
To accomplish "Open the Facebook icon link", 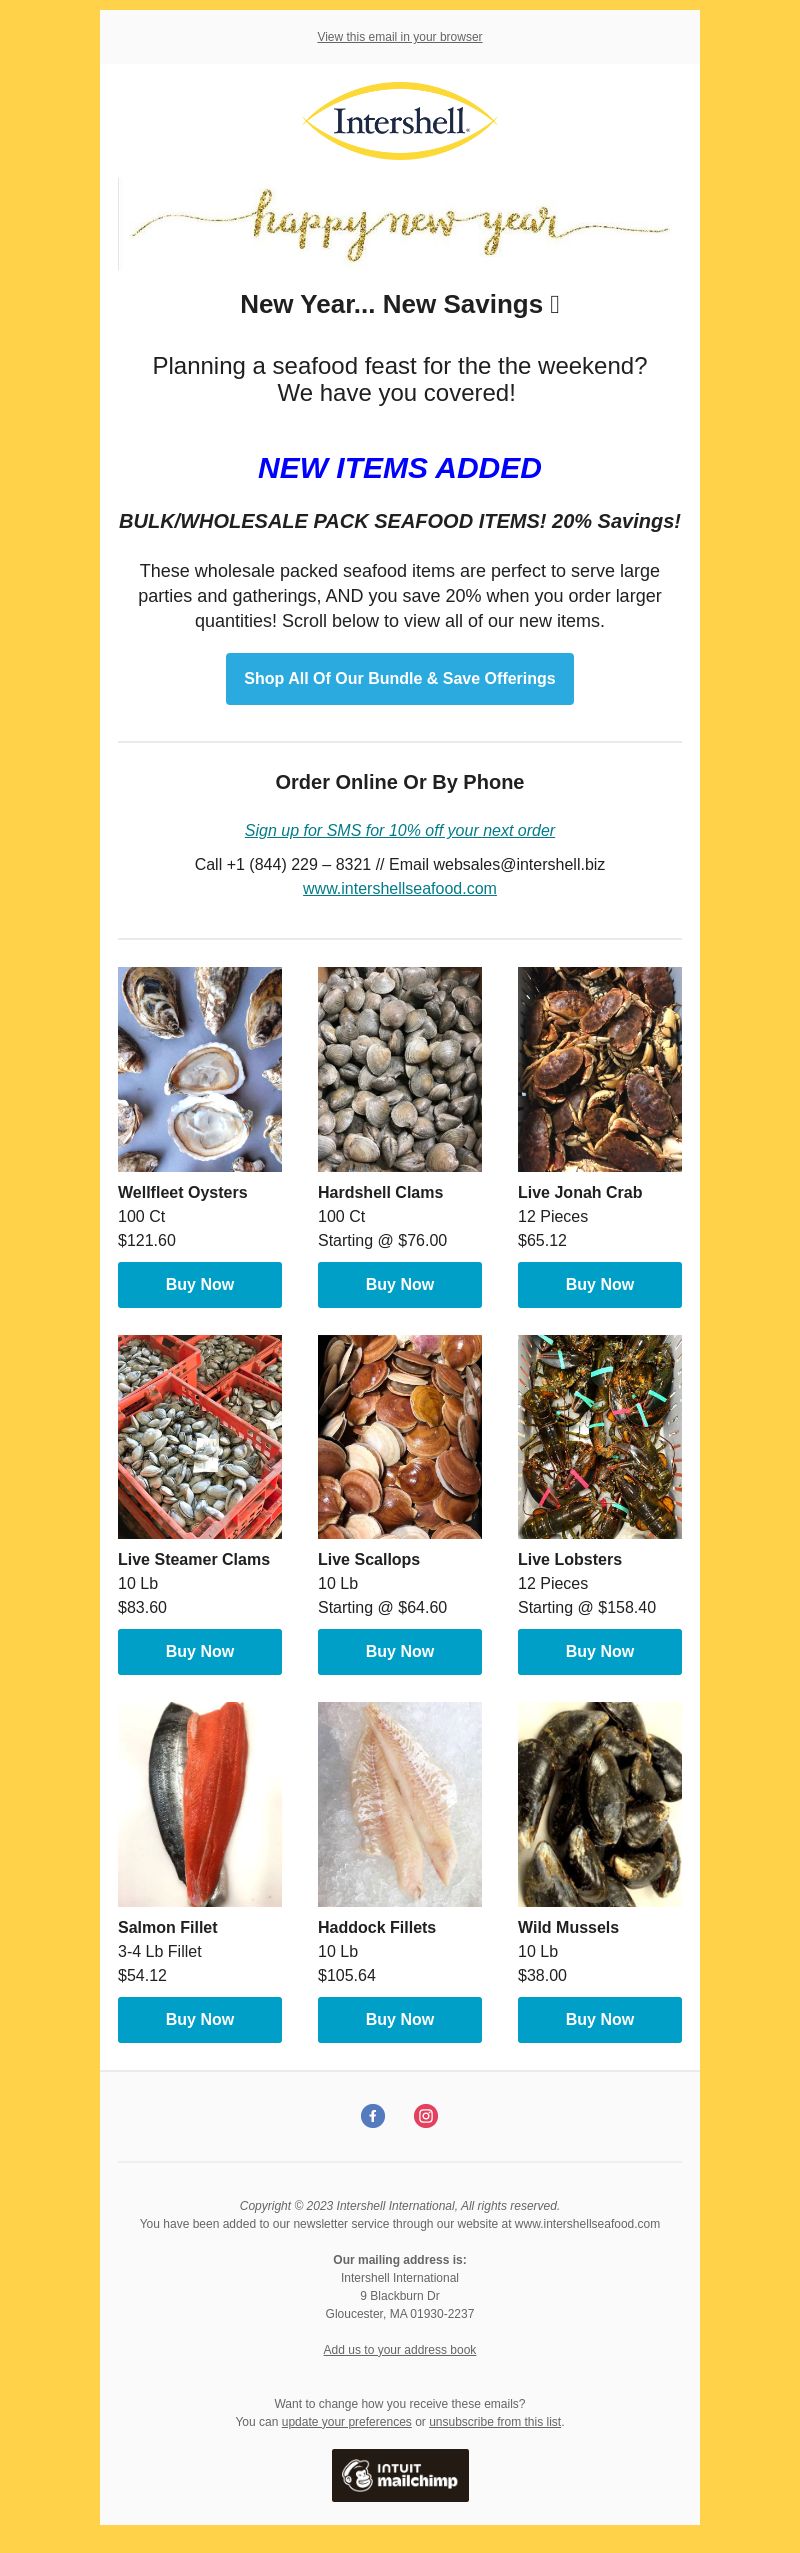I will click(373, 2116).
